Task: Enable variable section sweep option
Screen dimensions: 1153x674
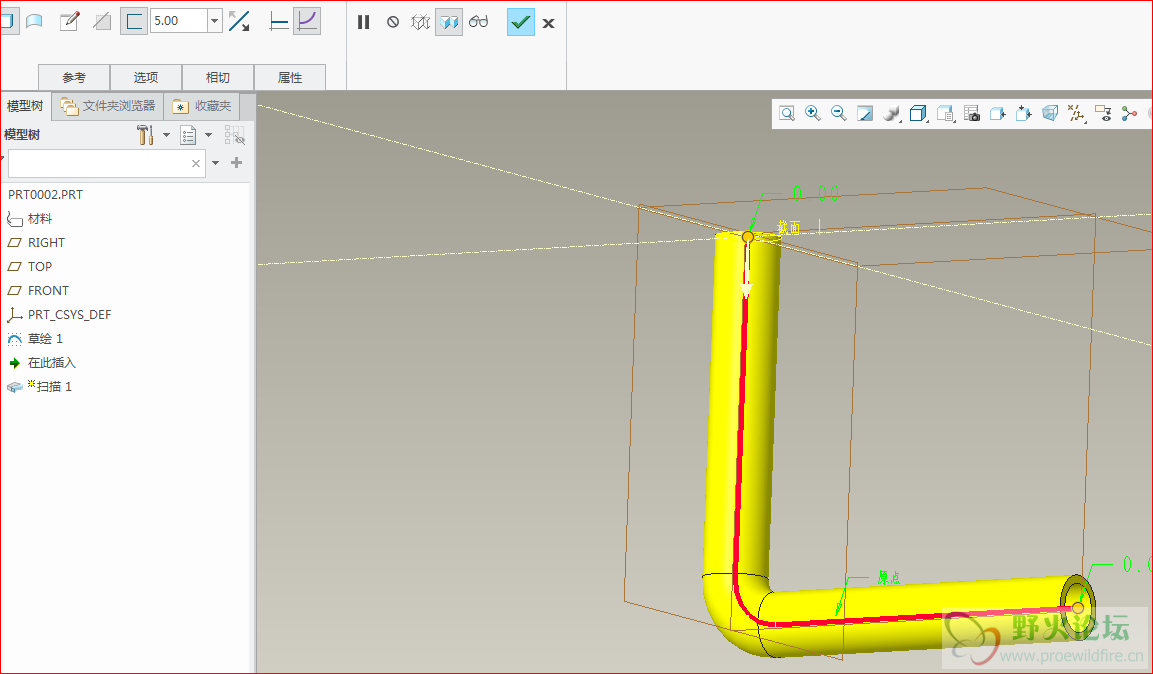Action: pyautogui.click(x=307, y=21)
